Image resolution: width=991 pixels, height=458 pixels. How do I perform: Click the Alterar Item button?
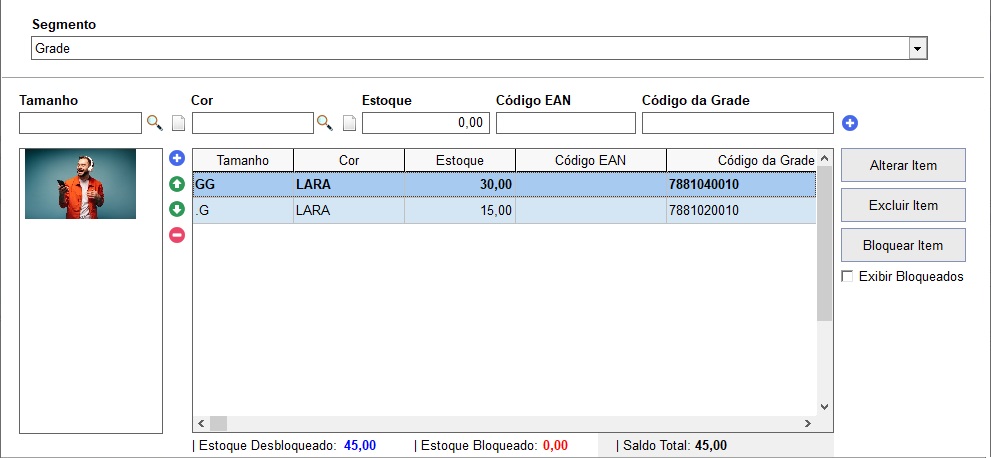point(903,166)
